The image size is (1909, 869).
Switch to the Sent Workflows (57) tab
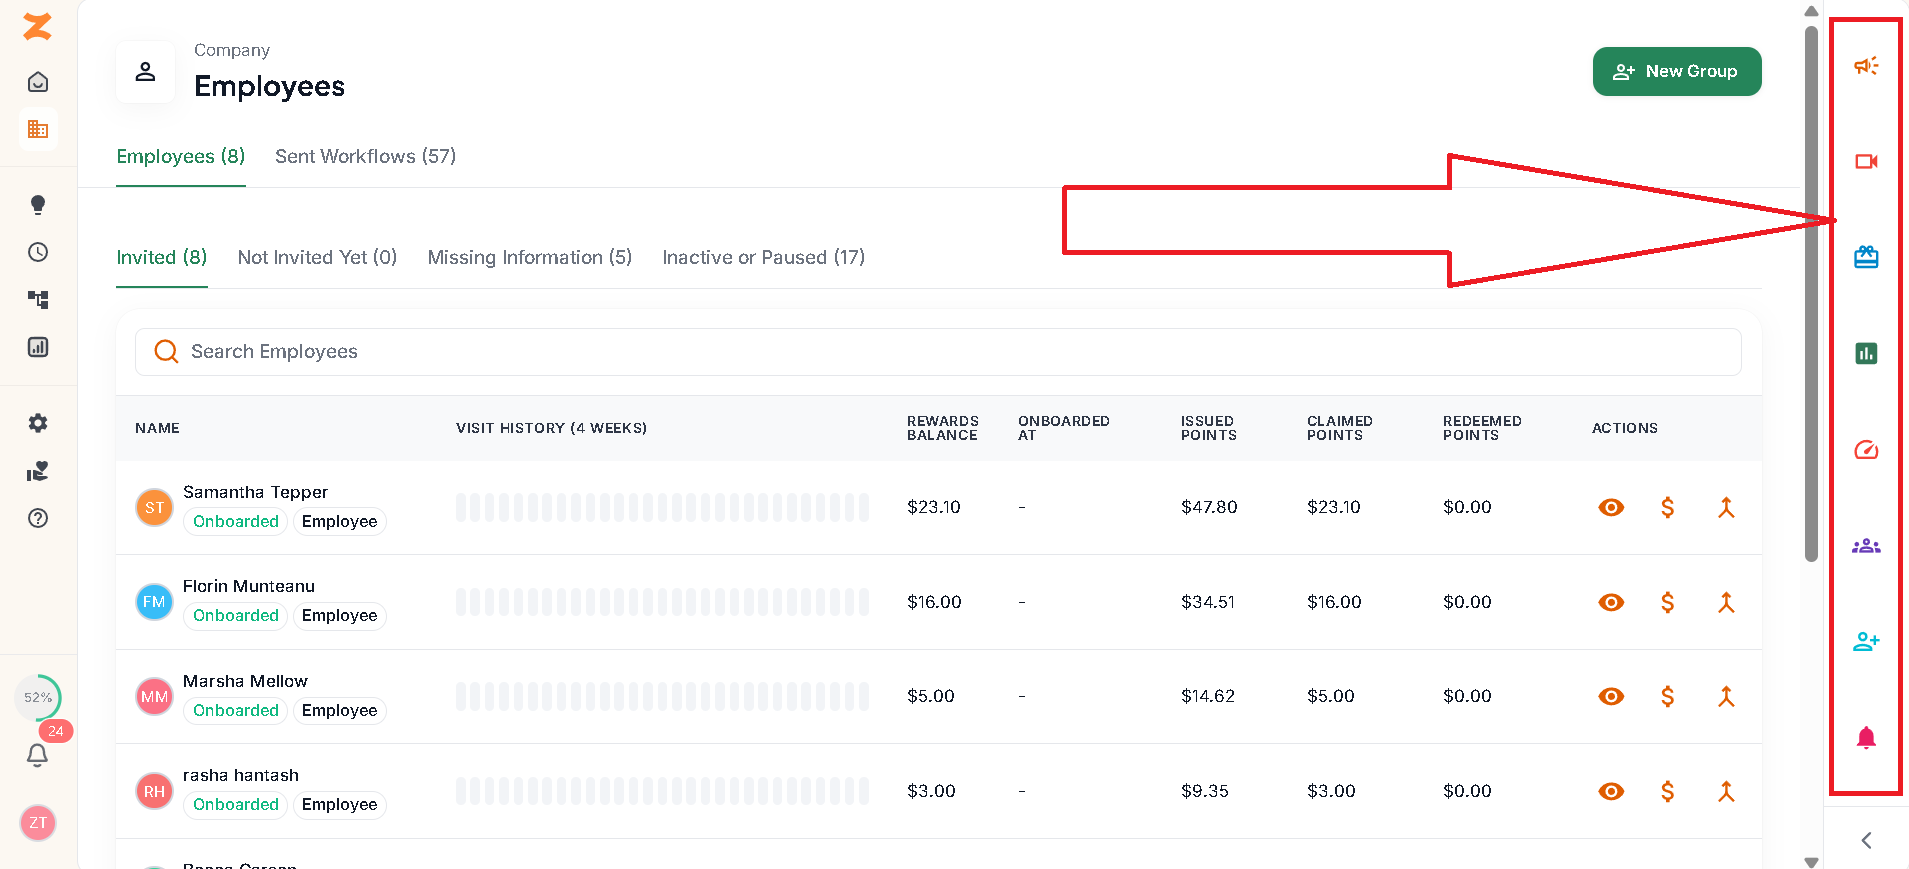point(366,157)
